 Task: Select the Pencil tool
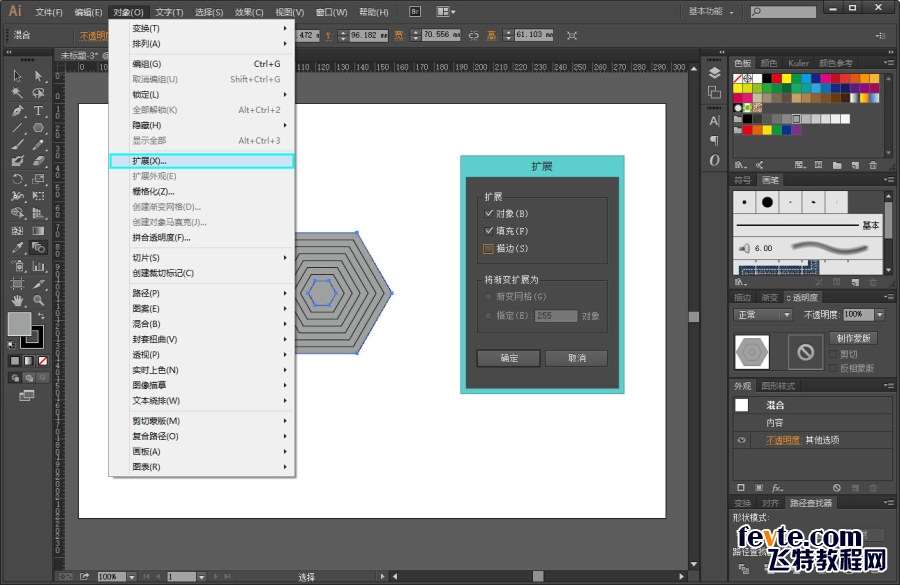[38, 145]
